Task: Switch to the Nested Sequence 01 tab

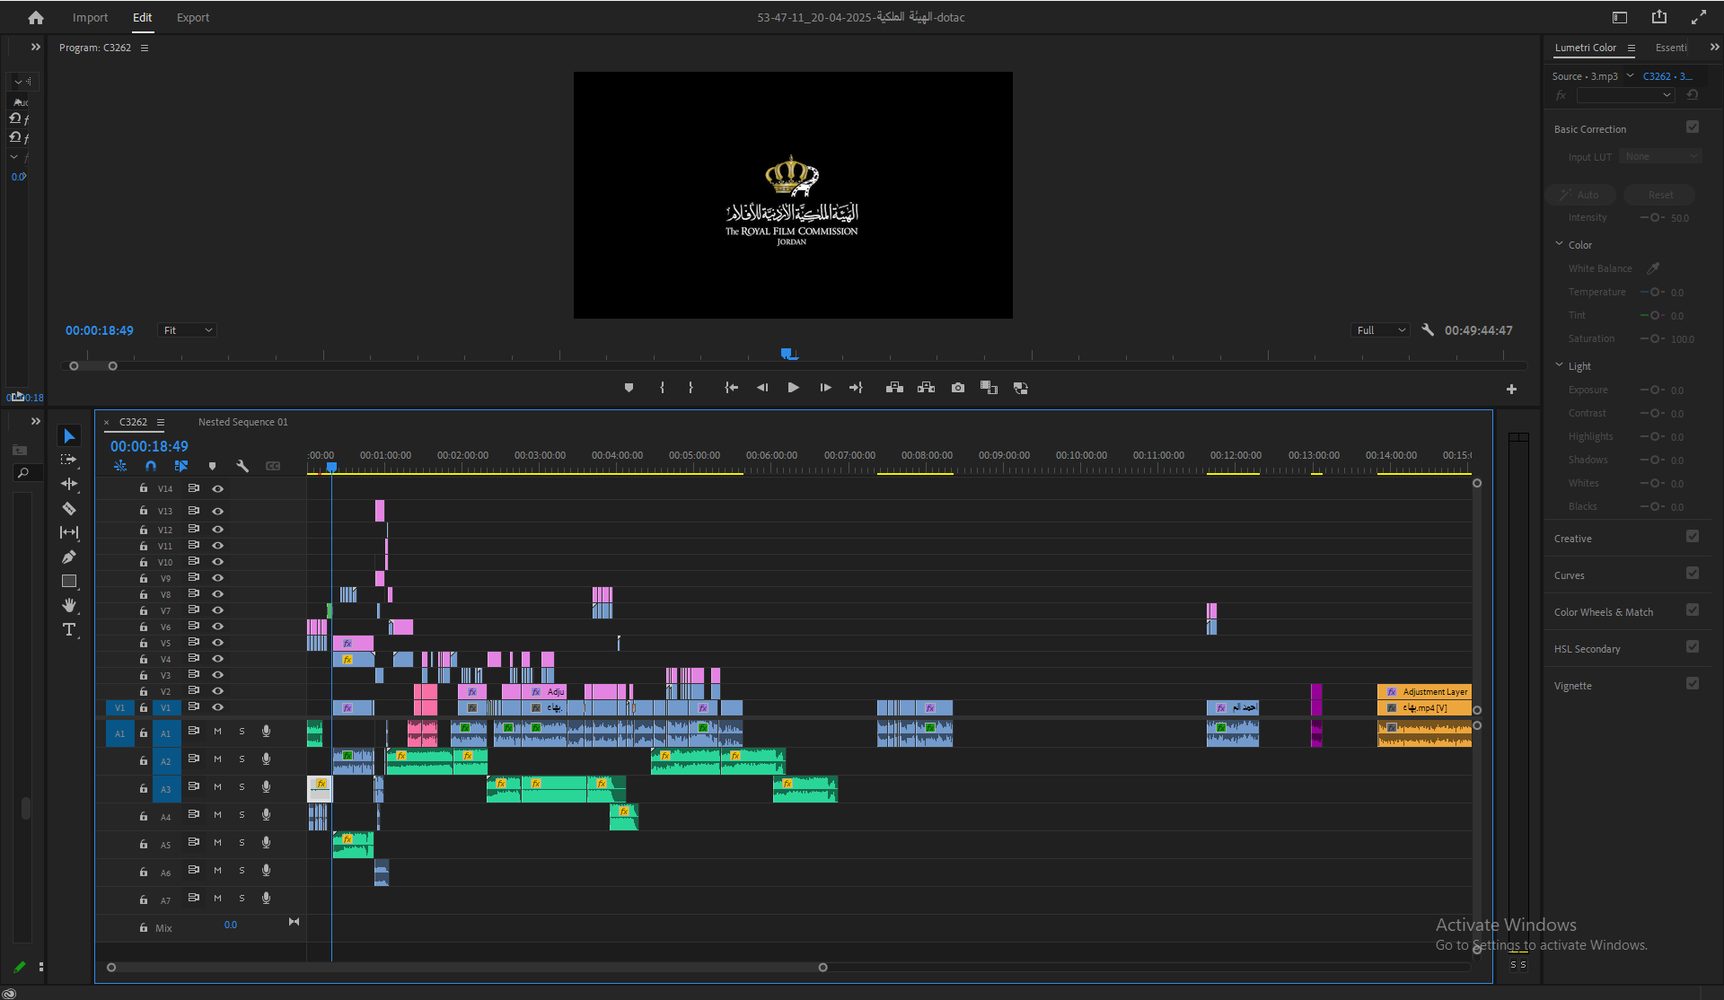Action: click(243, 422)
